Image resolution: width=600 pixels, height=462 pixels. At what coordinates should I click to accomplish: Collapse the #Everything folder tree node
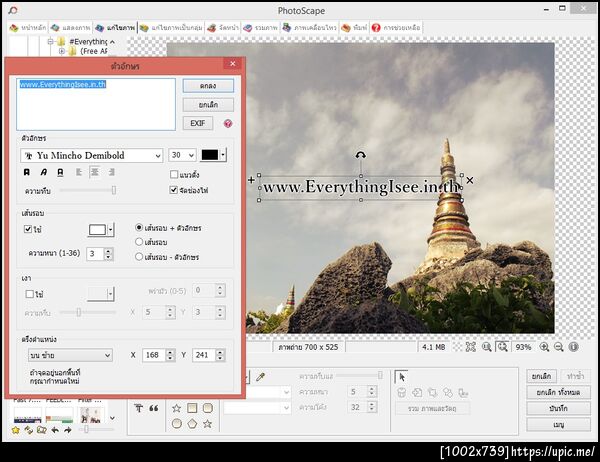pyautogui.click(x=50, y=41)
